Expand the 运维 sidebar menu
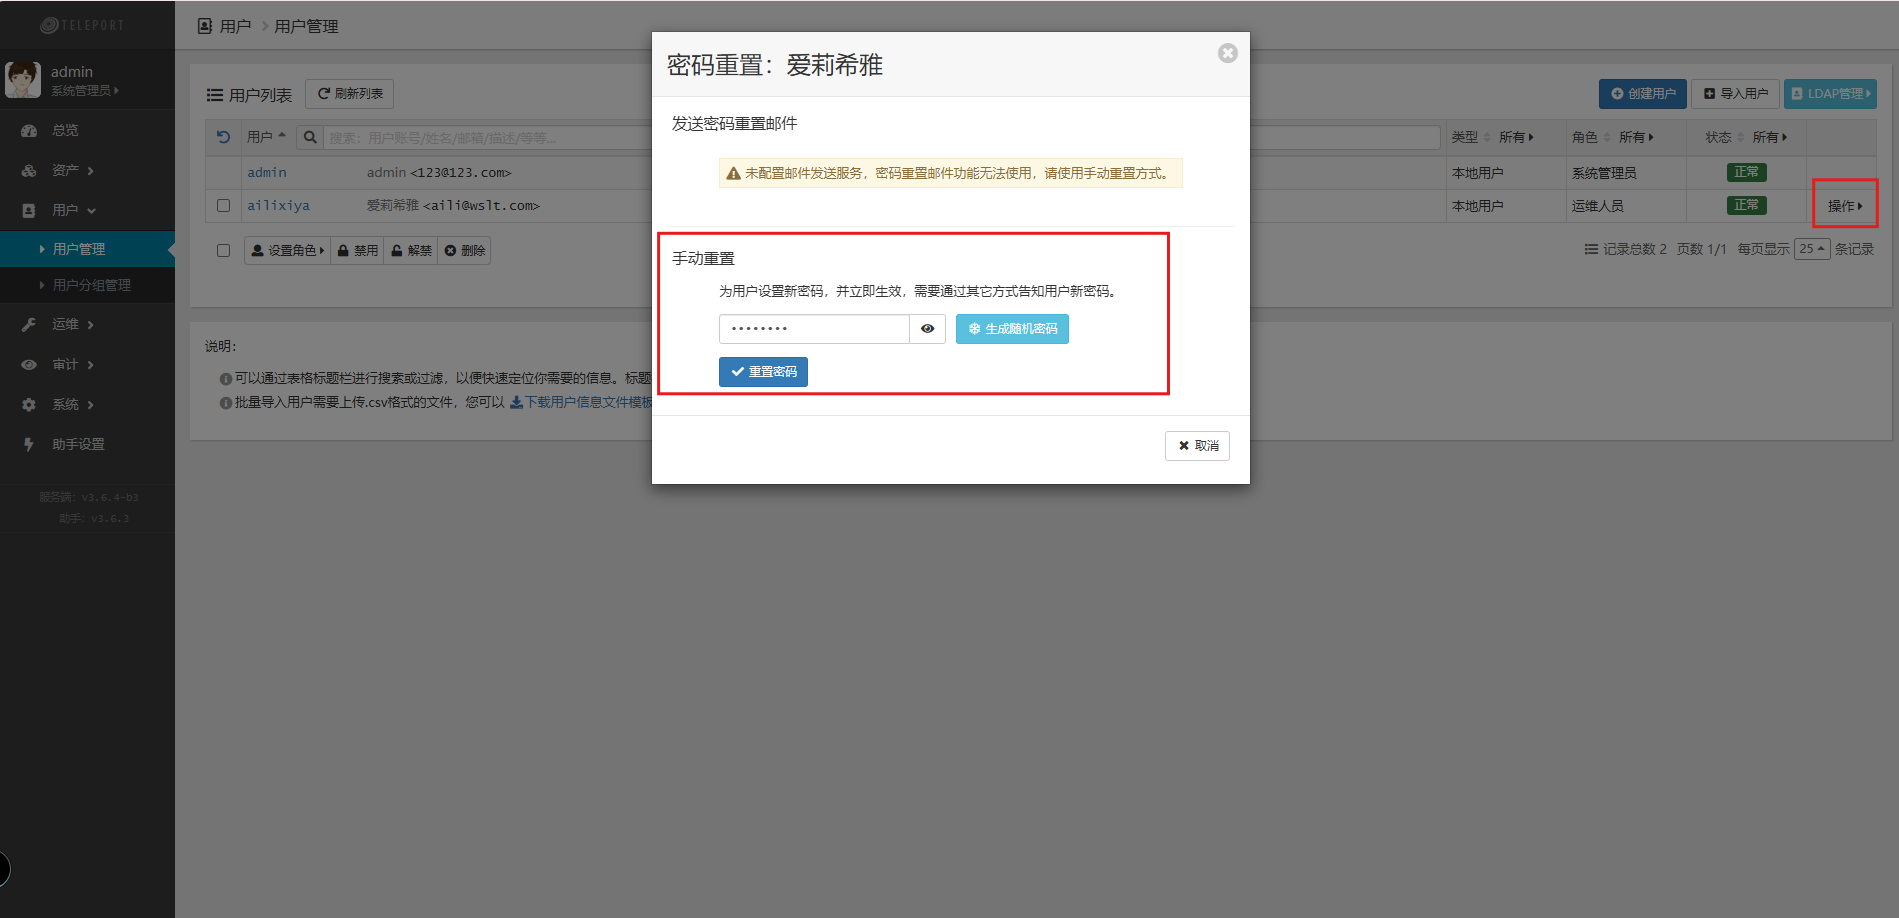1899x918 pixels. pyautogui.click(x=66, y=325)
